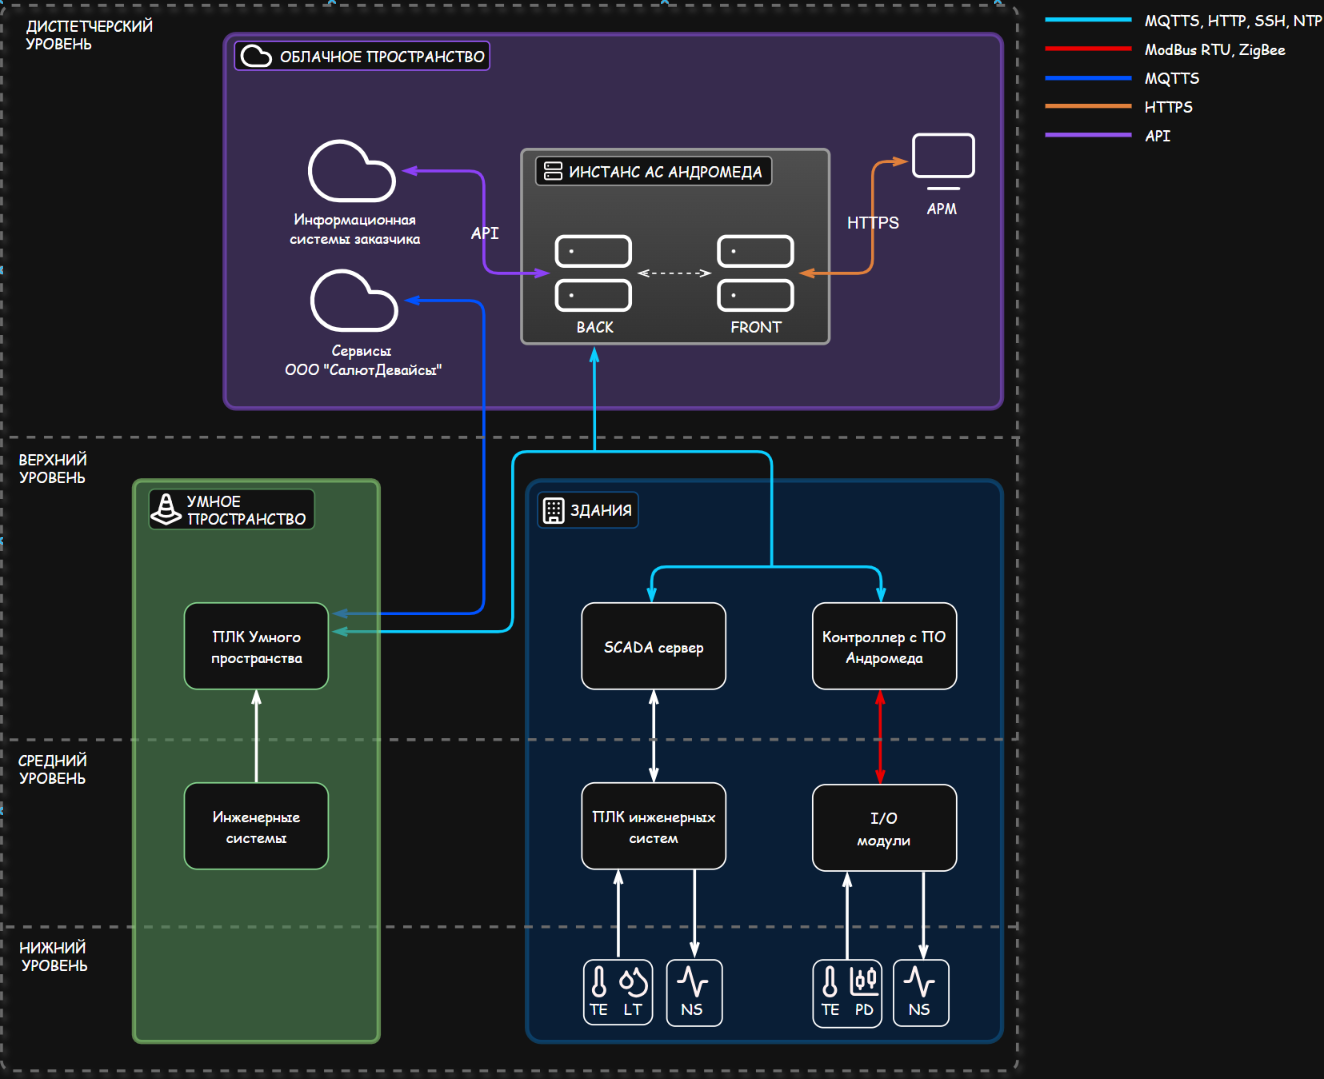Click the orange HTTPS legend line
This screenshot has width=1324, height=1079.
1088,106
